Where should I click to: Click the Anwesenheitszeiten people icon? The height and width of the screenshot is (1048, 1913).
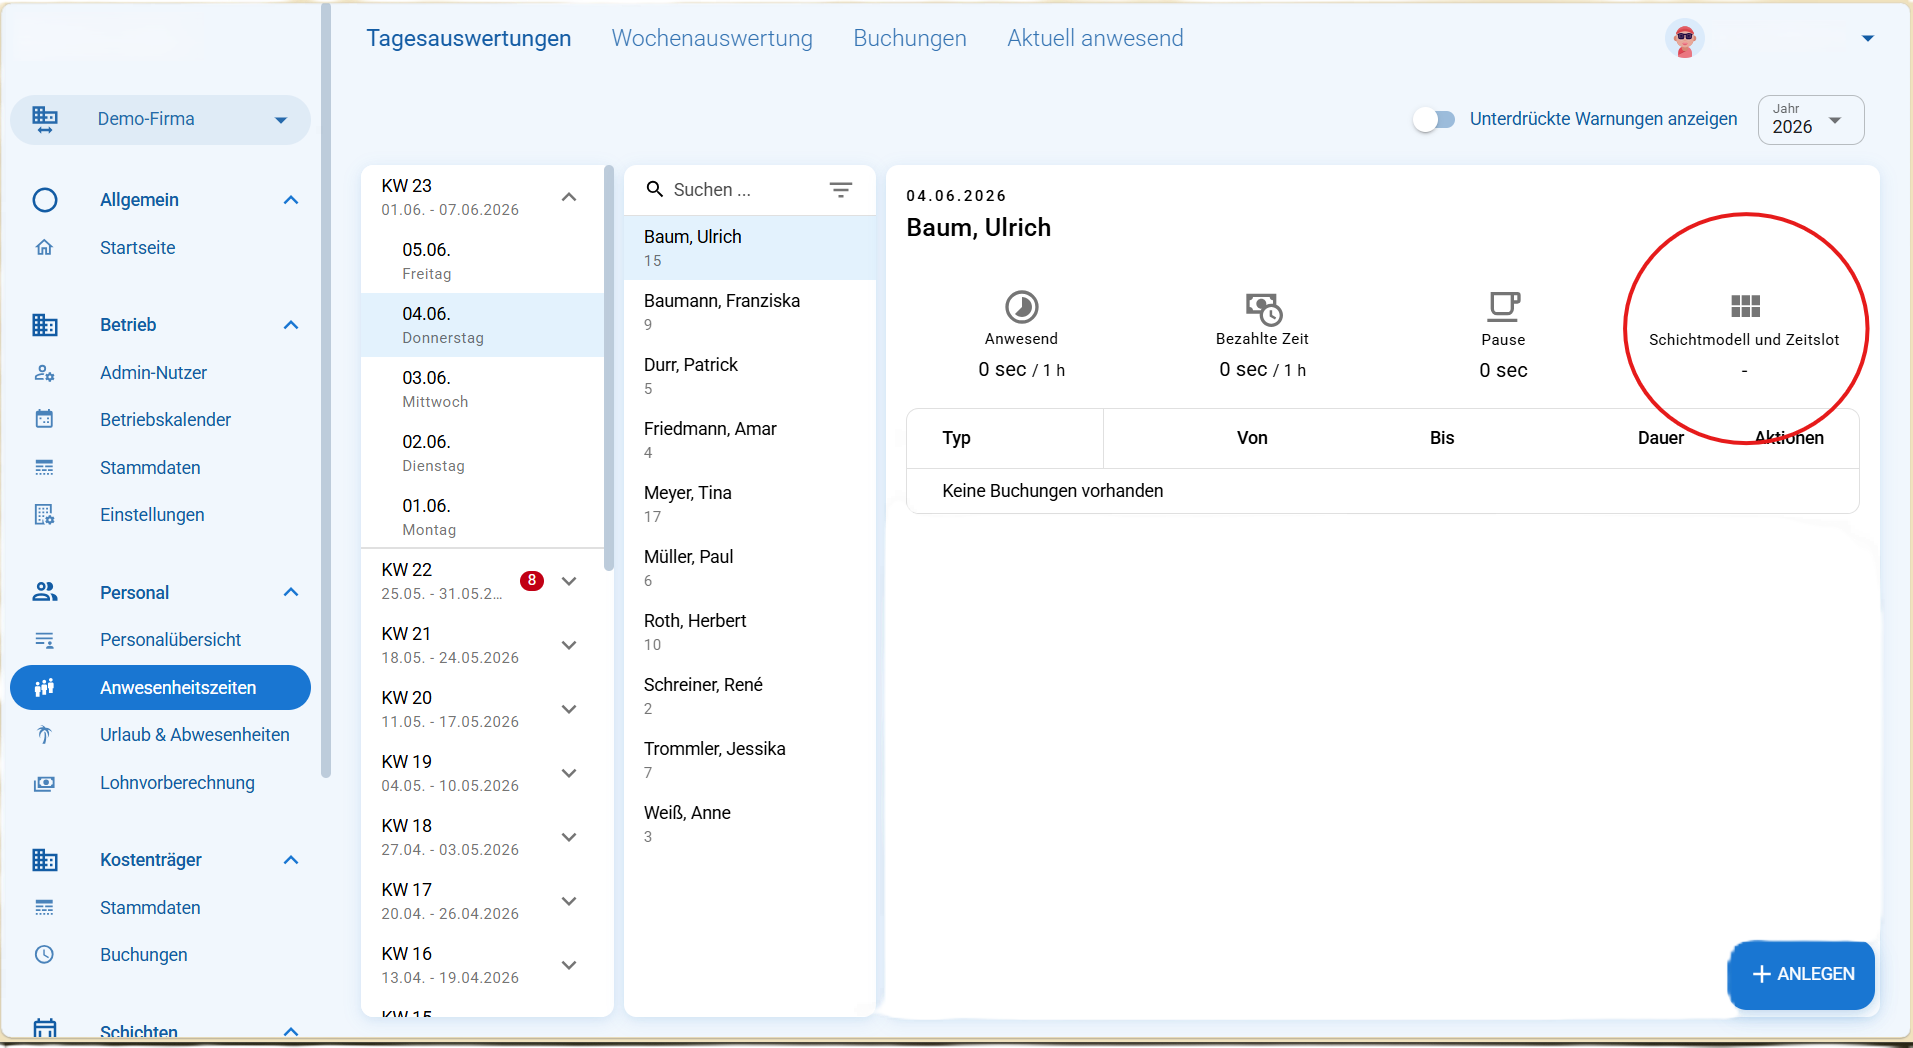coord(44,687)
